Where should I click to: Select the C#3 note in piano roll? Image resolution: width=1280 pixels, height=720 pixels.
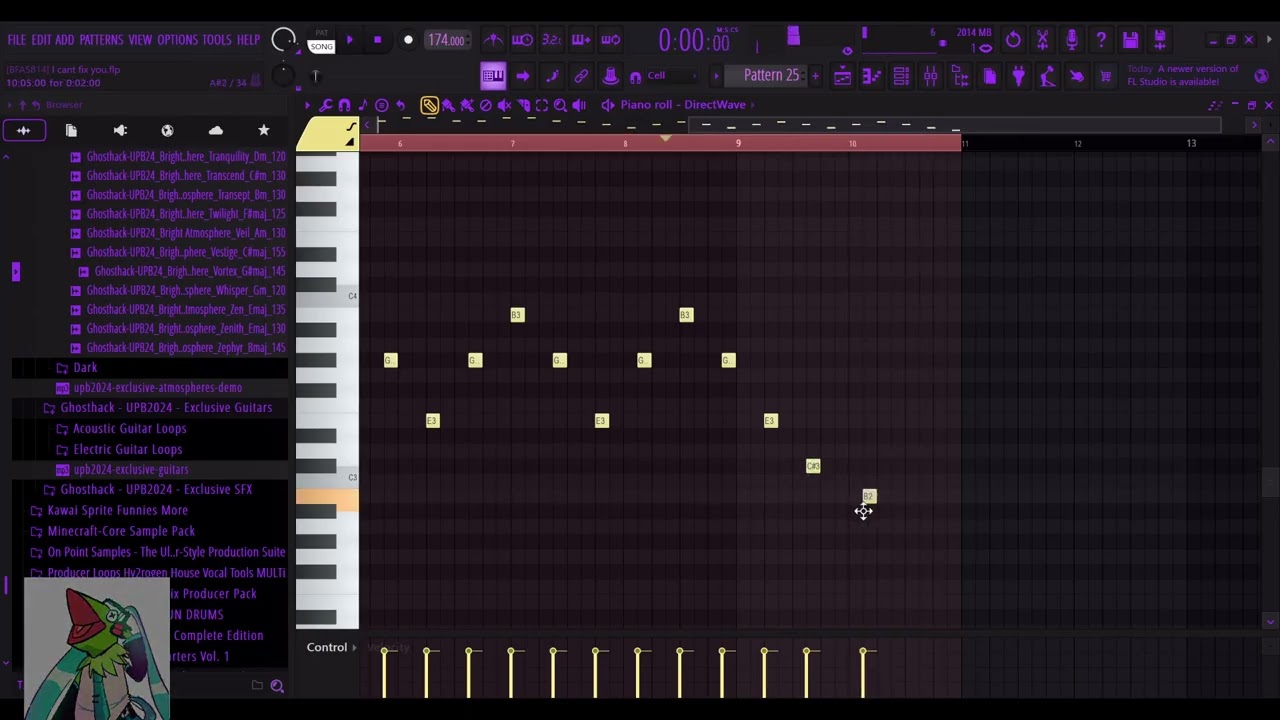coord(813,466)
